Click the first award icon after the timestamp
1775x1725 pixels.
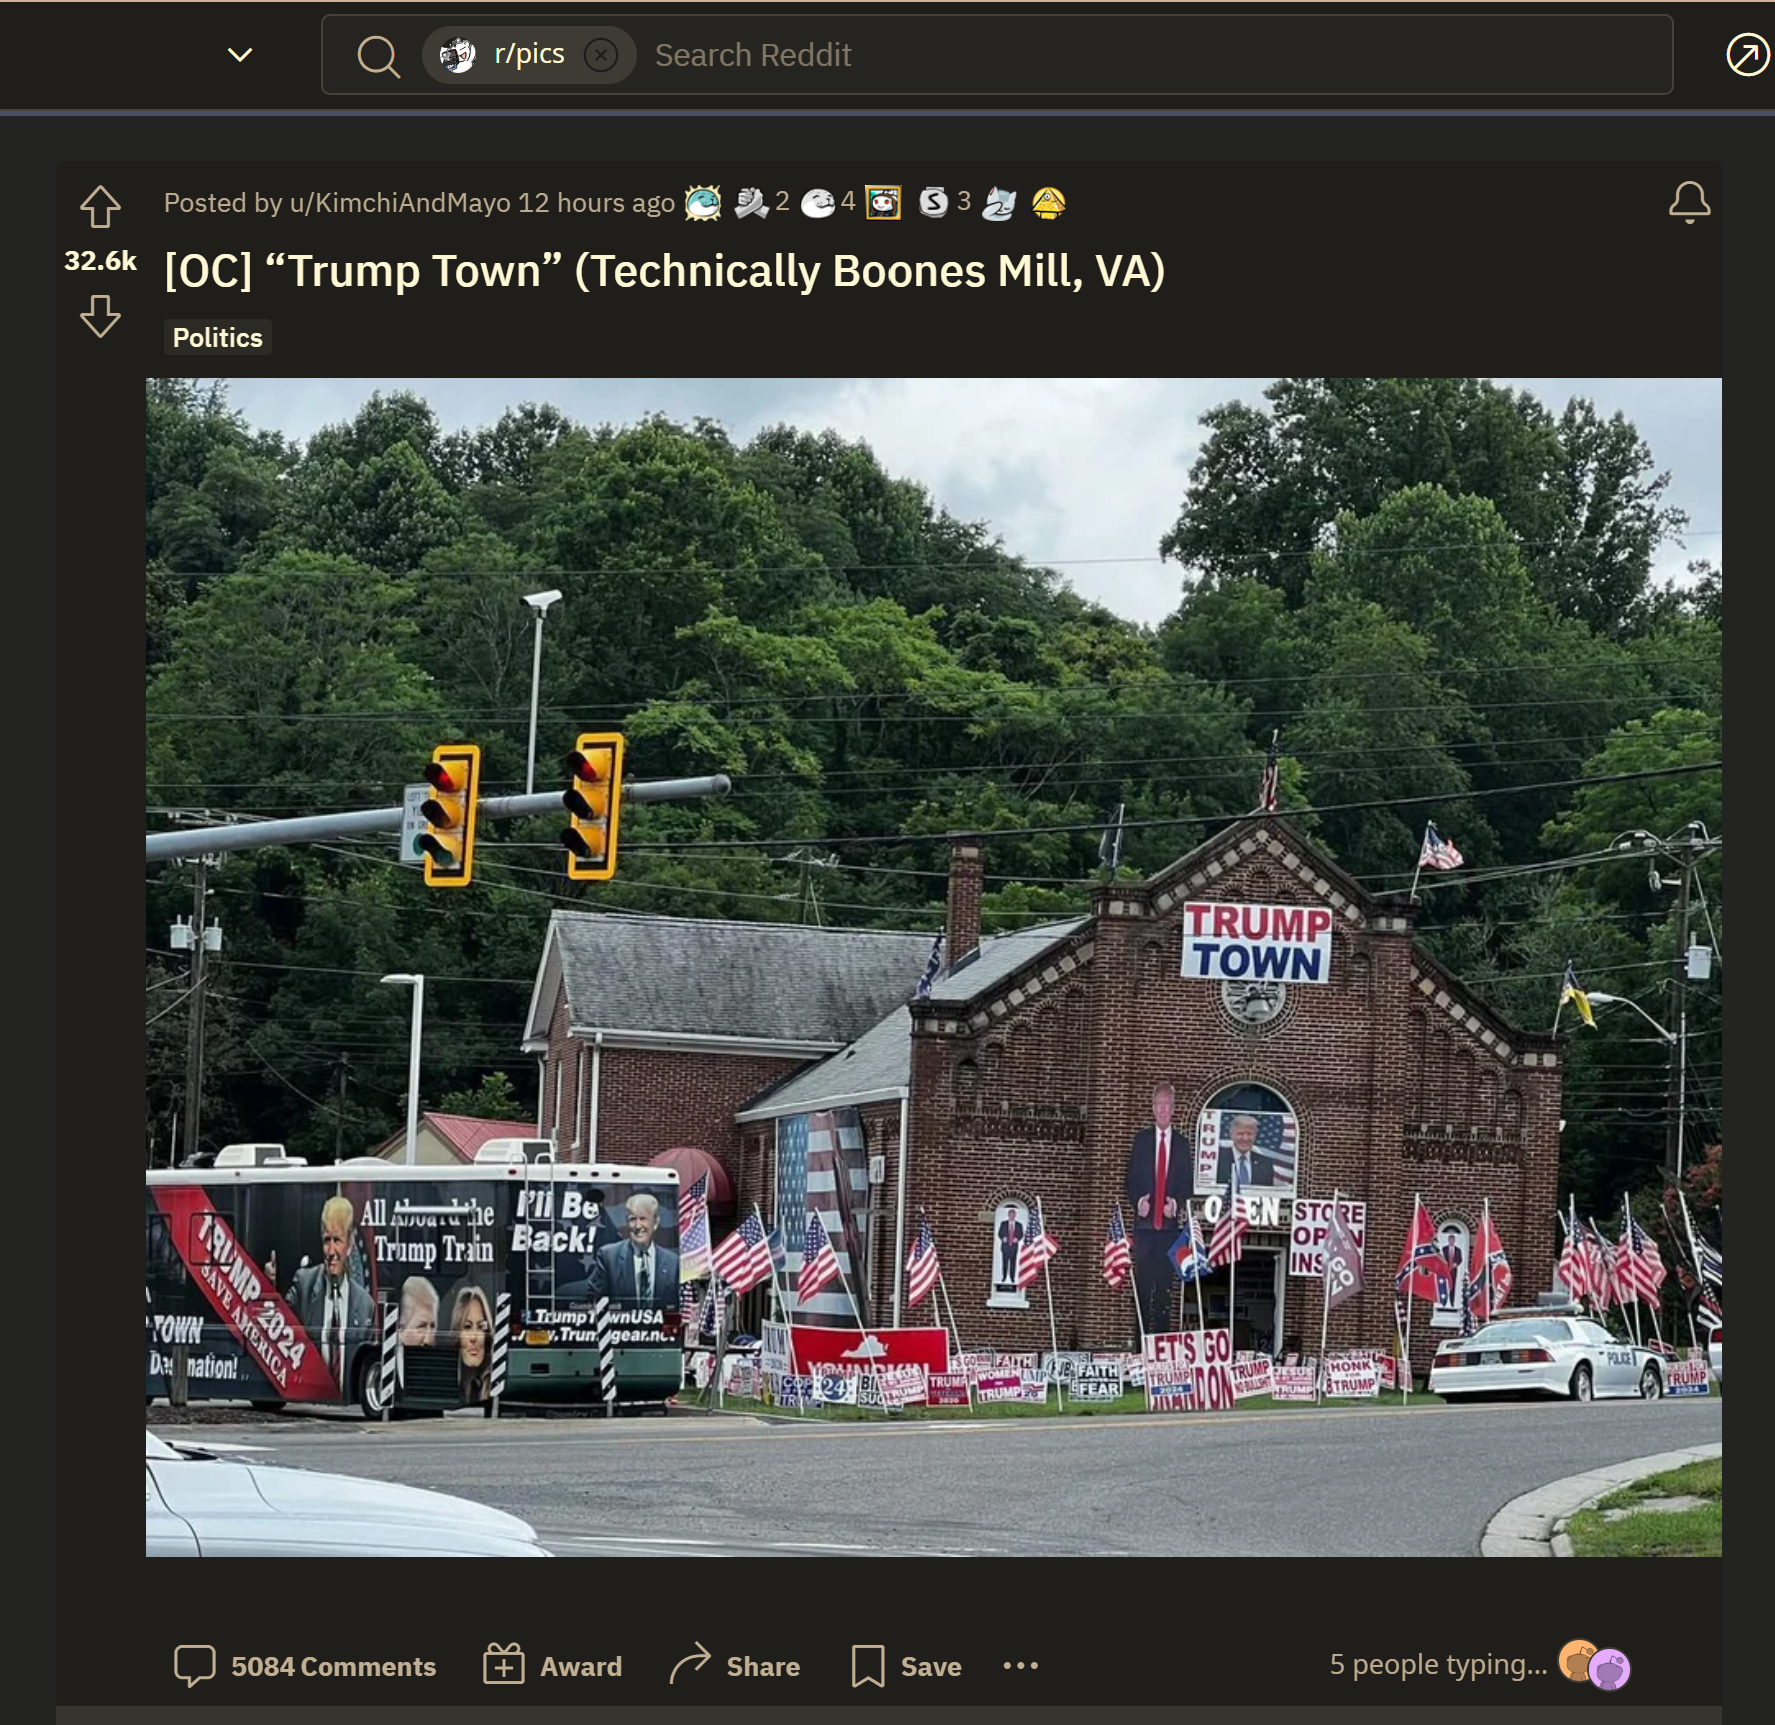click(703, 203)
